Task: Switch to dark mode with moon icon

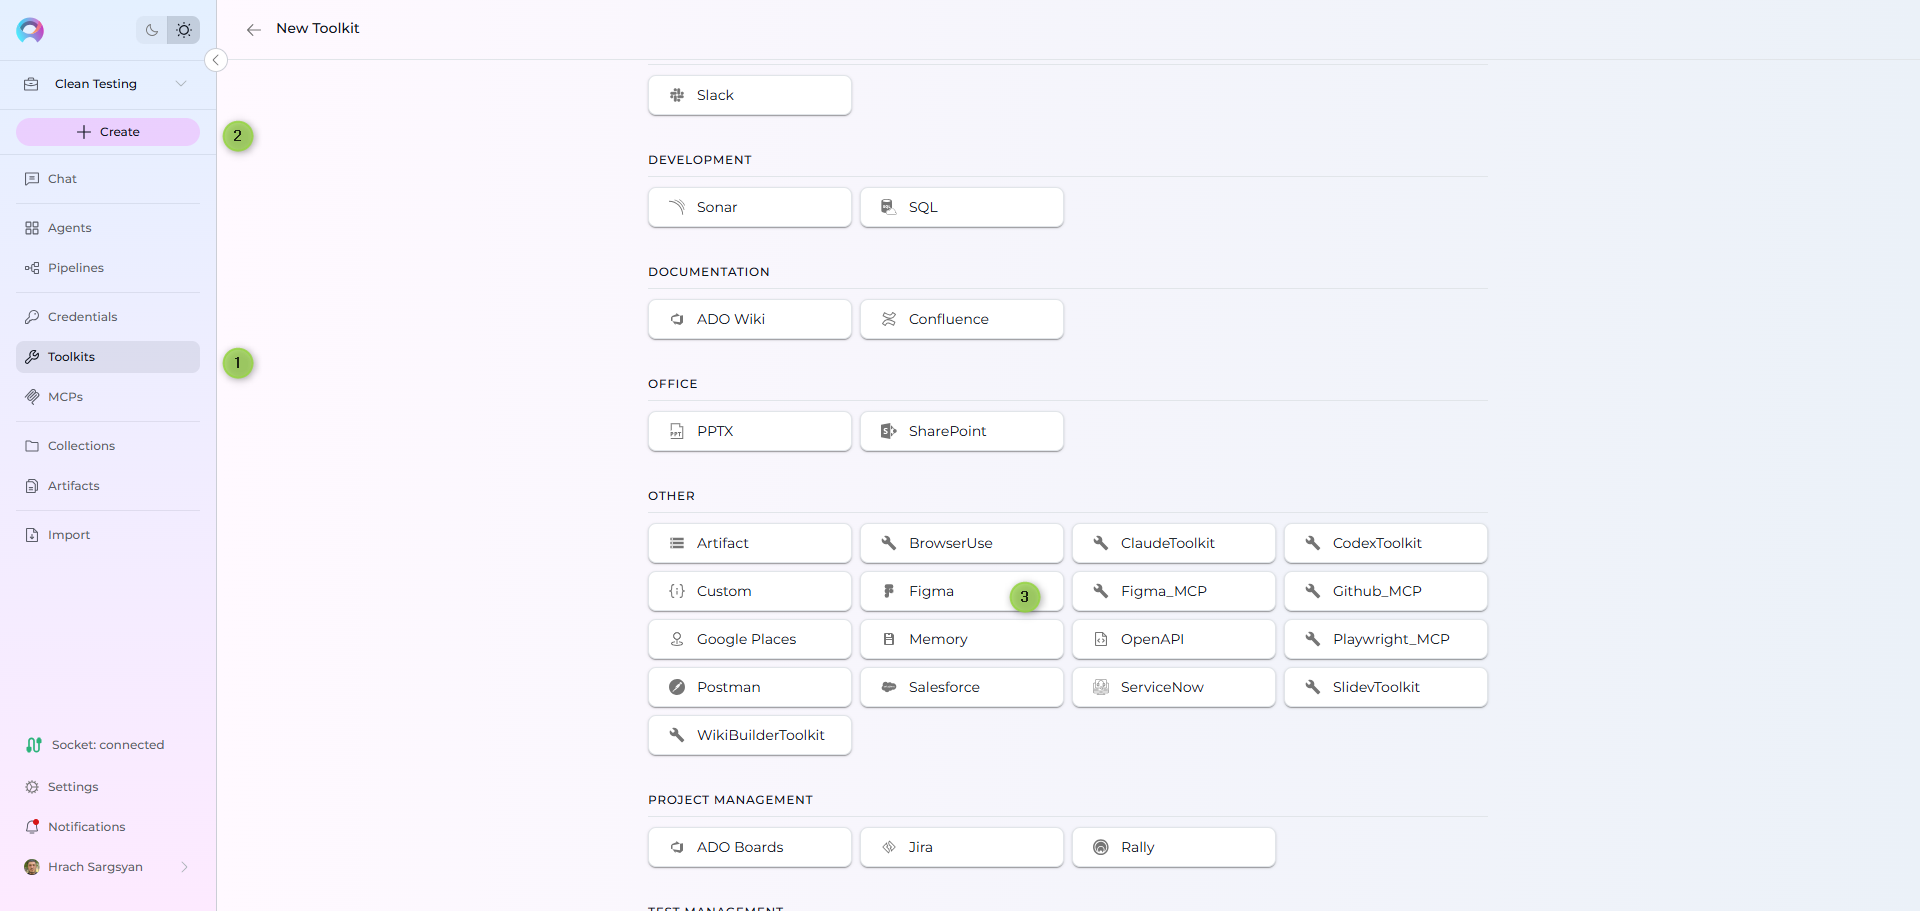Action: 151,30
